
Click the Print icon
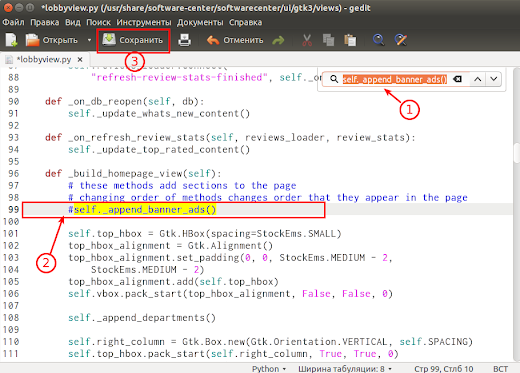(184, 40)
